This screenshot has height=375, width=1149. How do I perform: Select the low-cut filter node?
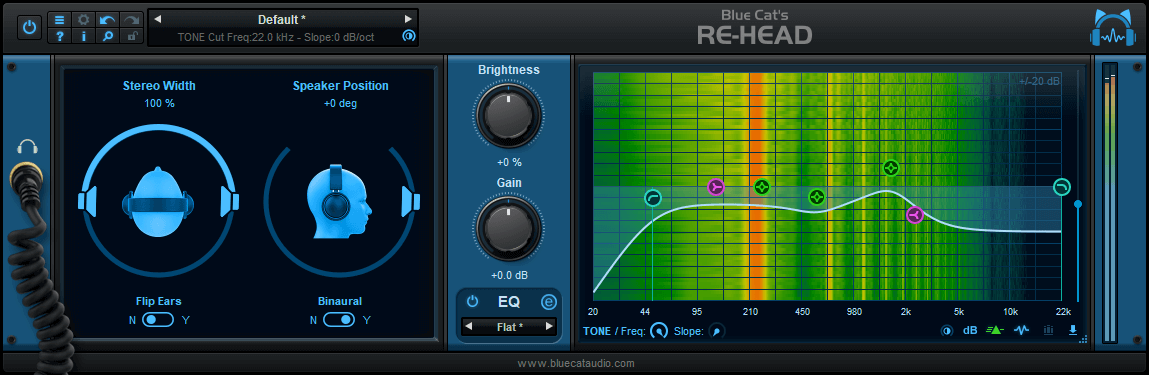click(x=653, y=198)
